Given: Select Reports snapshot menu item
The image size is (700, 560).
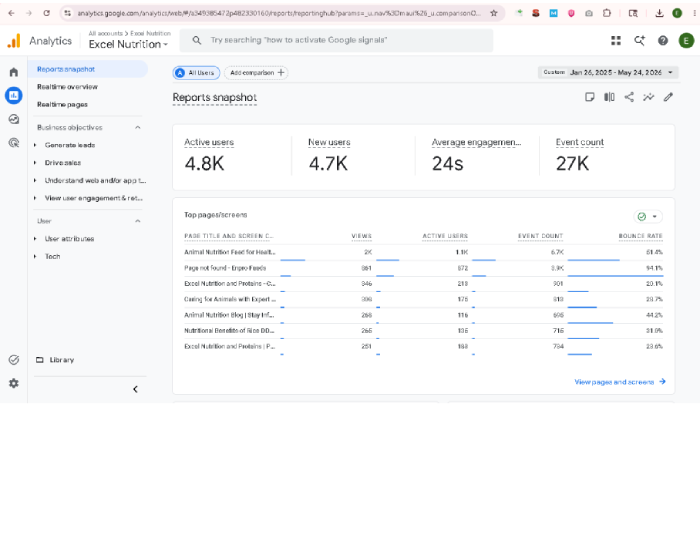Looking at the screenshot, I should pyautogui.click(x=88, y=69).
